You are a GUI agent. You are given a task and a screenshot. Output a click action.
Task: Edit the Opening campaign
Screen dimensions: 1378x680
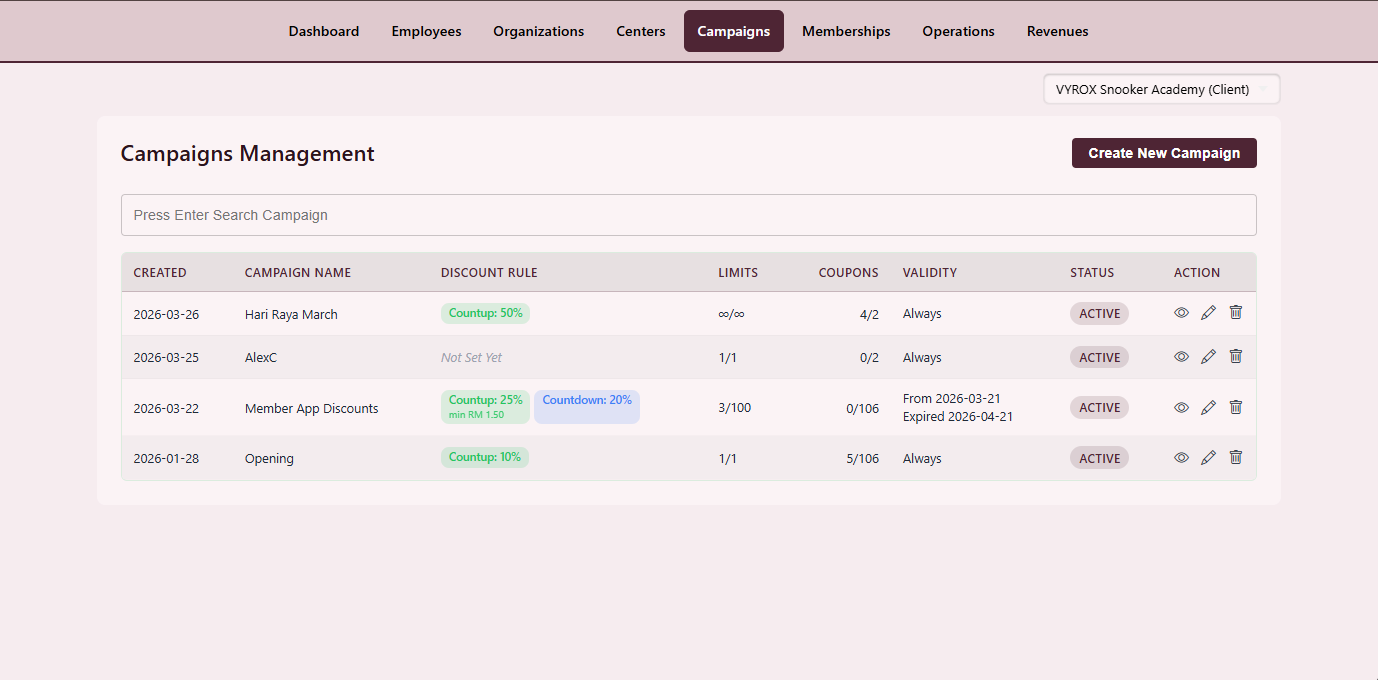(x=1208, y=458)
